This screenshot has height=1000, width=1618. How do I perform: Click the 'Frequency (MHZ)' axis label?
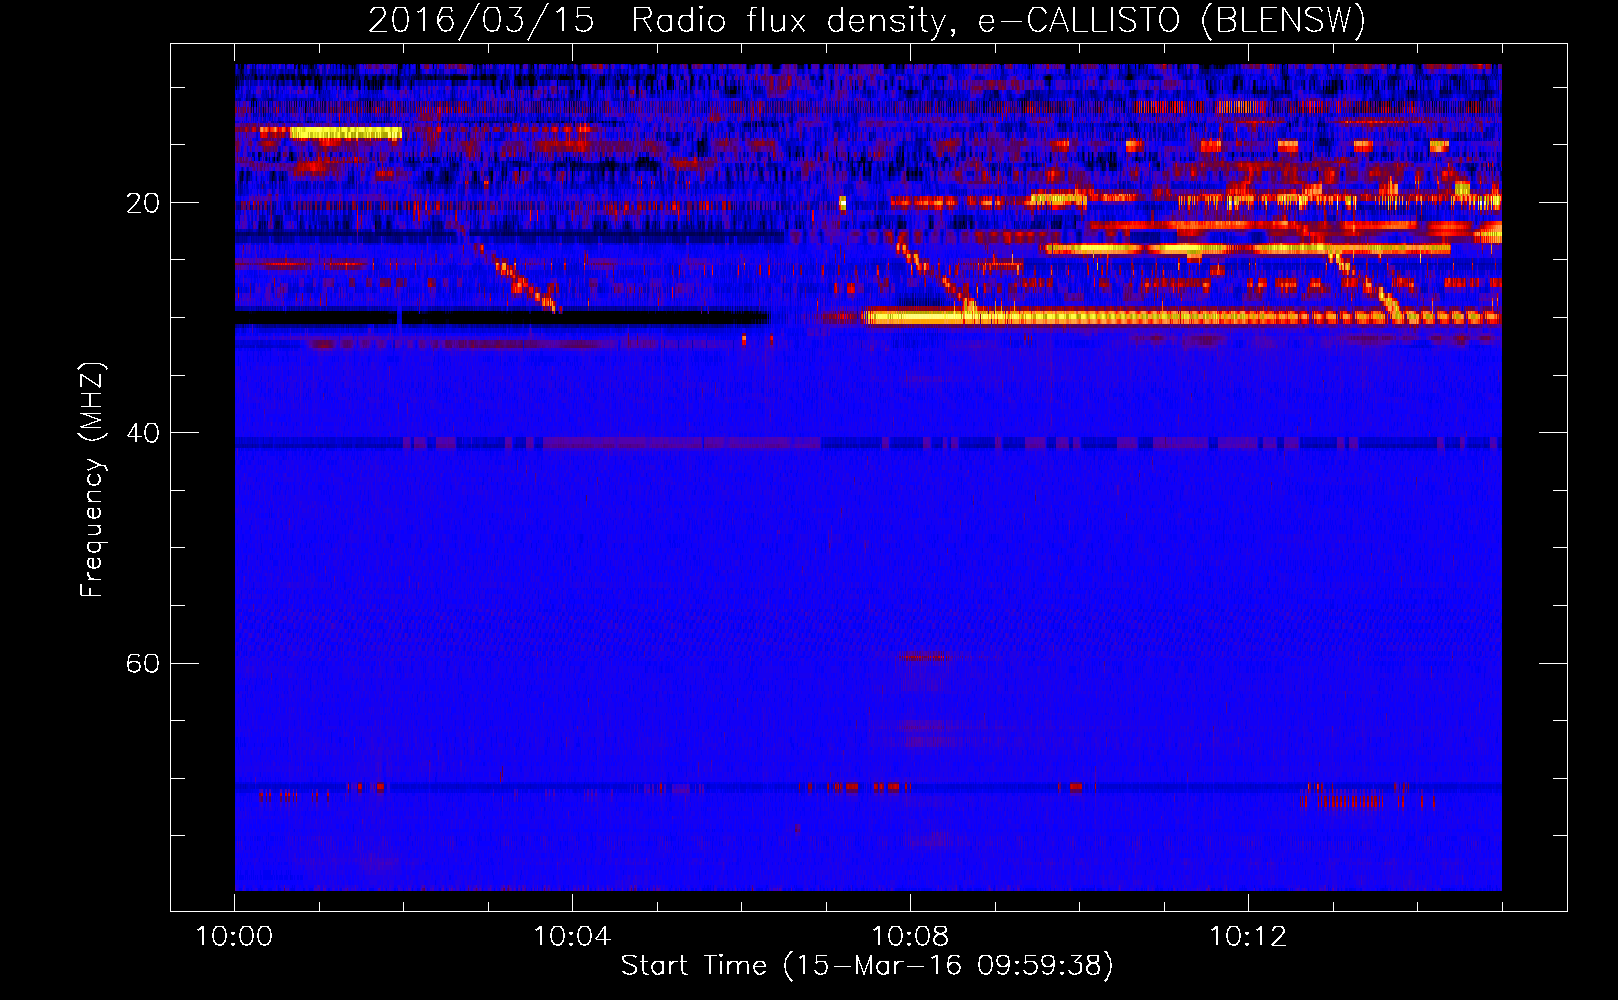tap(92, 480)
